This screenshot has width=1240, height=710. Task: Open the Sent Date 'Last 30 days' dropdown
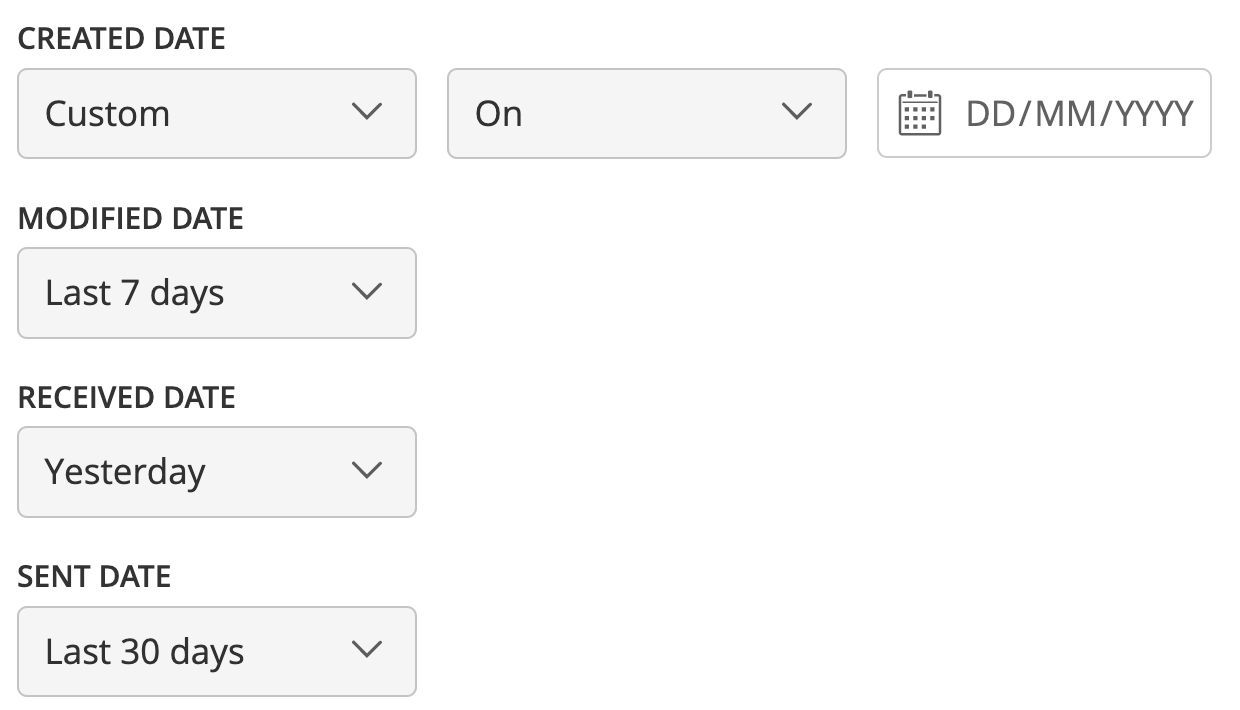[216, 651]
